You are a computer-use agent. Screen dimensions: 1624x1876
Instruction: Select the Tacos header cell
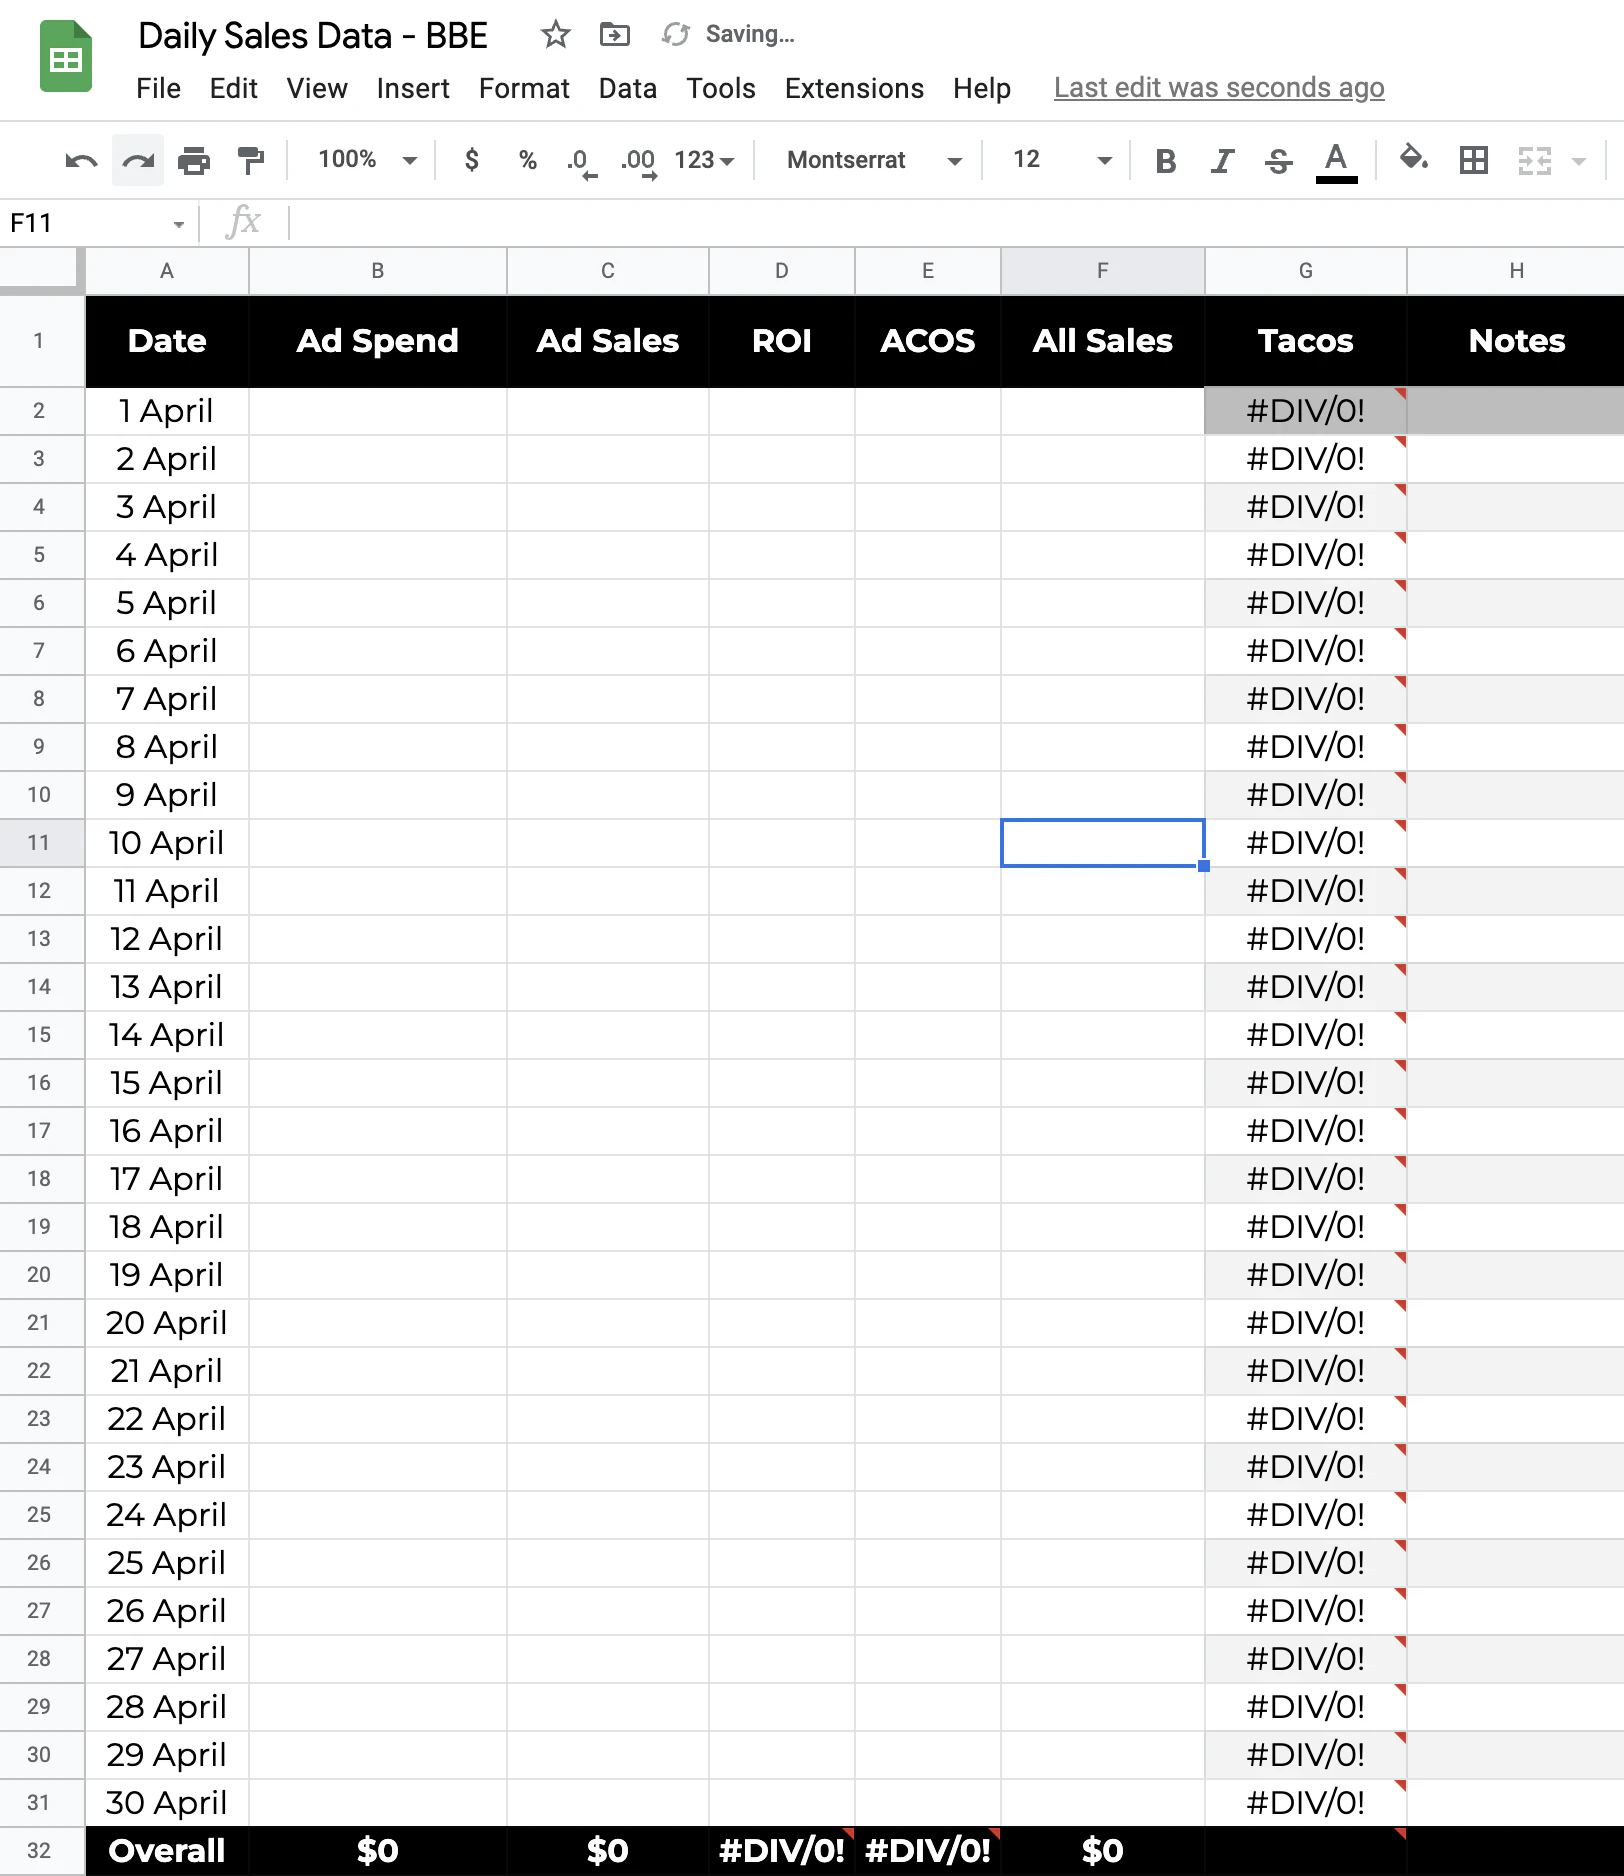pos(1305,341)
